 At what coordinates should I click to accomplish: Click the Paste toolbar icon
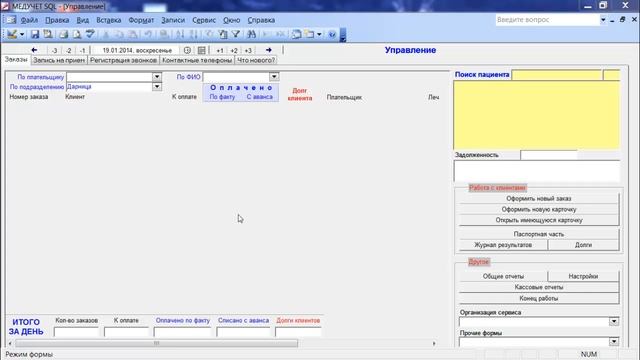click(x=133, y=34)
